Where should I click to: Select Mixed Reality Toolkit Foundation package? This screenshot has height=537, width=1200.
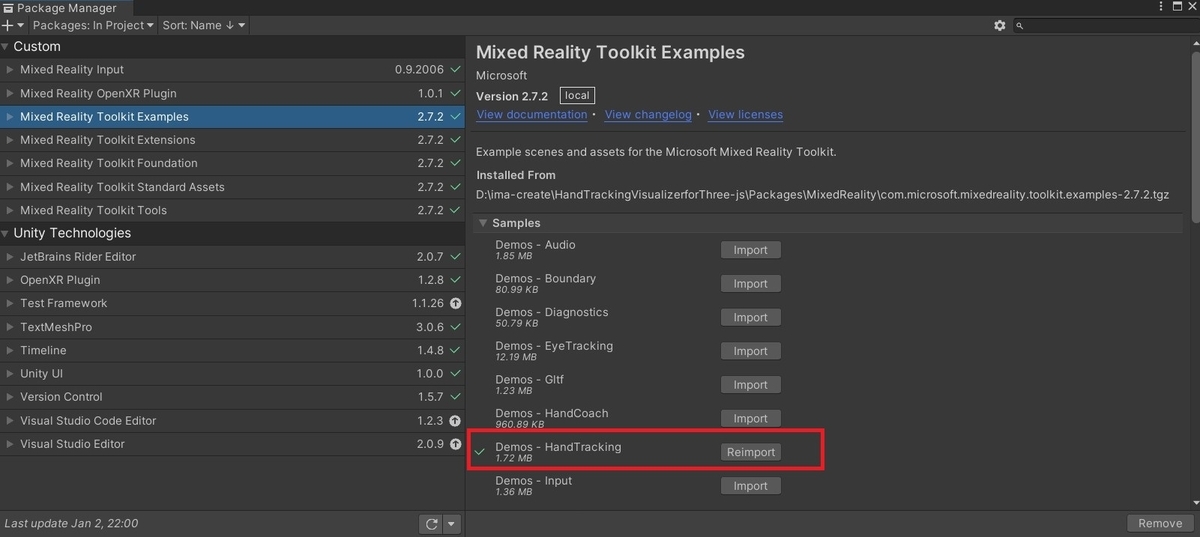coord(233,163)
